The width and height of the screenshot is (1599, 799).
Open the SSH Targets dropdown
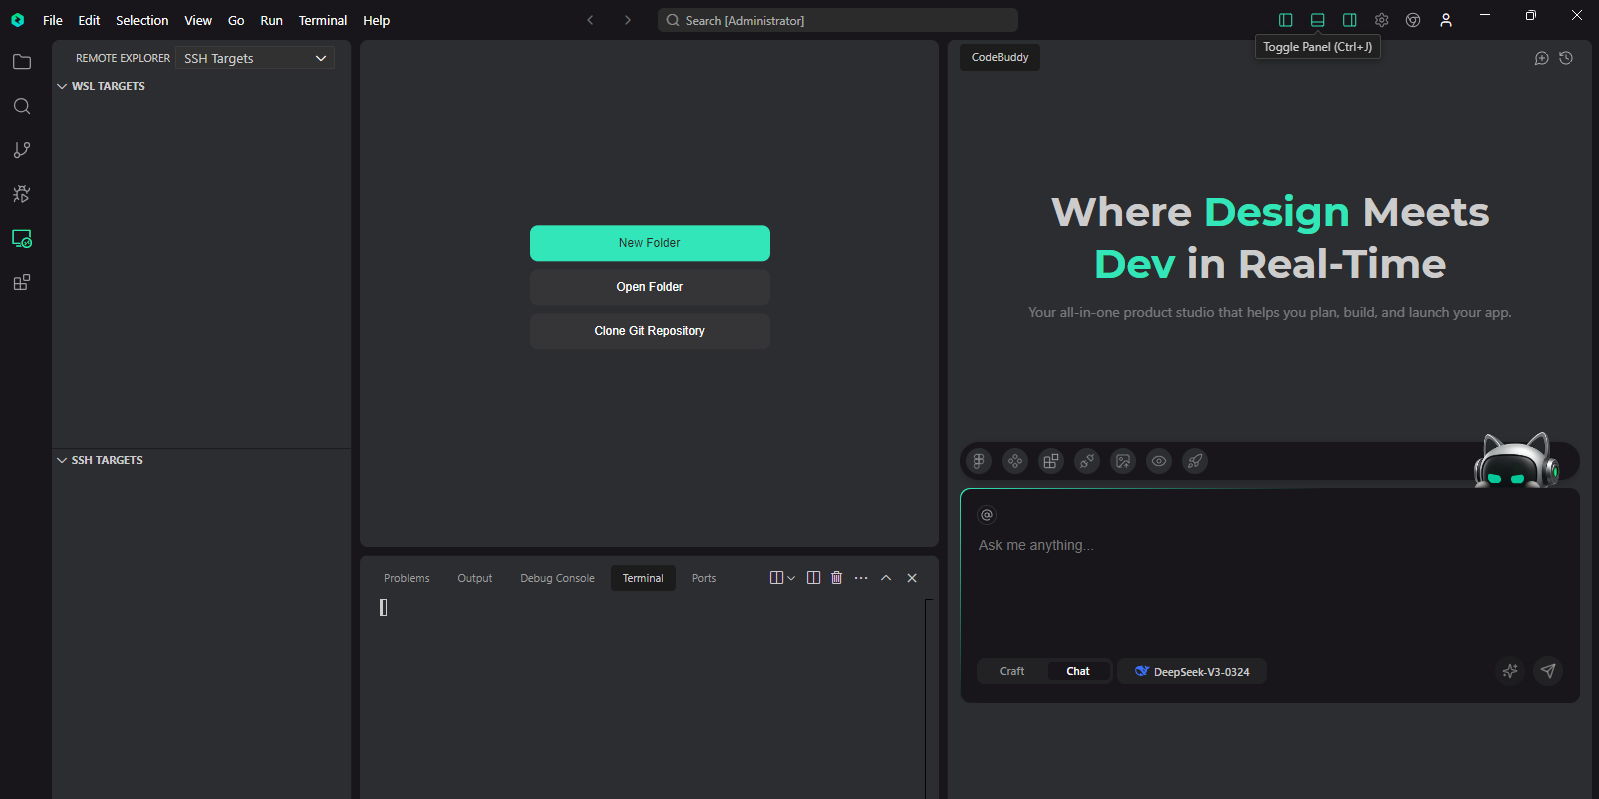pyautogui.click(x=255, y=58)
